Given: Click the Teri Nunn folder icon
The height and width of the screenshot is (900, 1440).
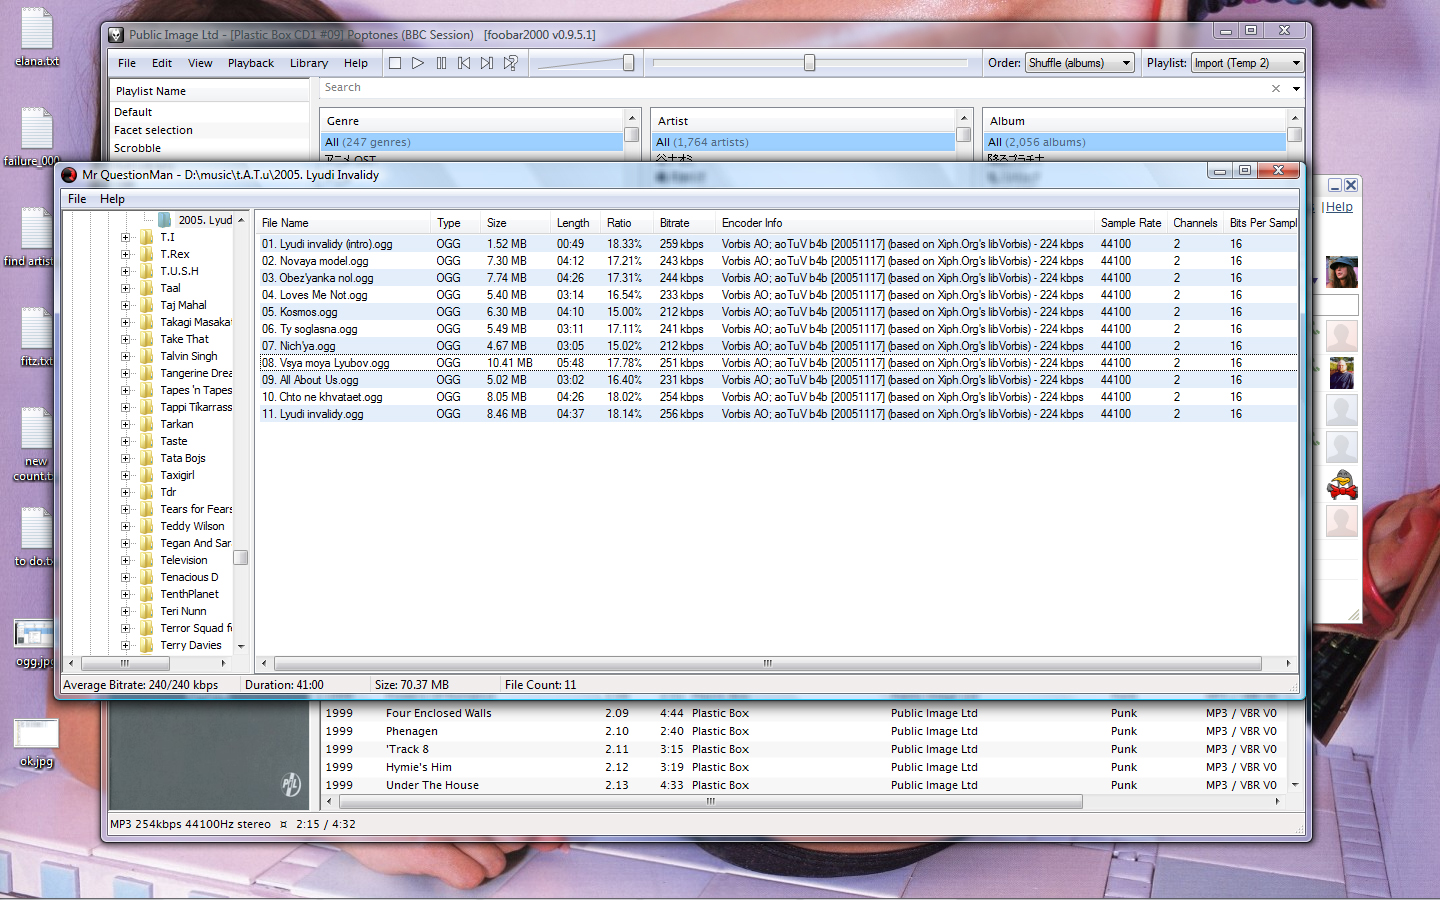Looking at the screenshot, I should (x=147, y=611).
